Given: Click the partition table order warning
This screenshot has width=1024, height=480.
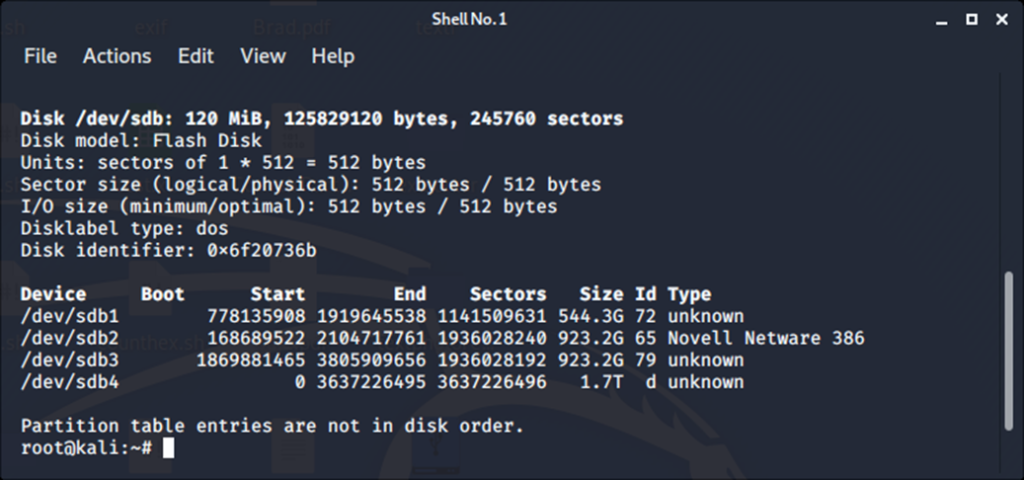Looking at the screenshot, I should pos(272,426).
